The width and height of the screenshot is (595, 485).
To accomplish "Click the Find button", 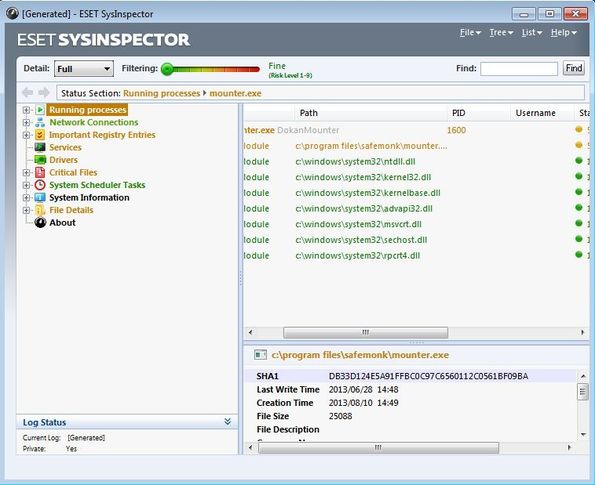I will tap(573, 68).
